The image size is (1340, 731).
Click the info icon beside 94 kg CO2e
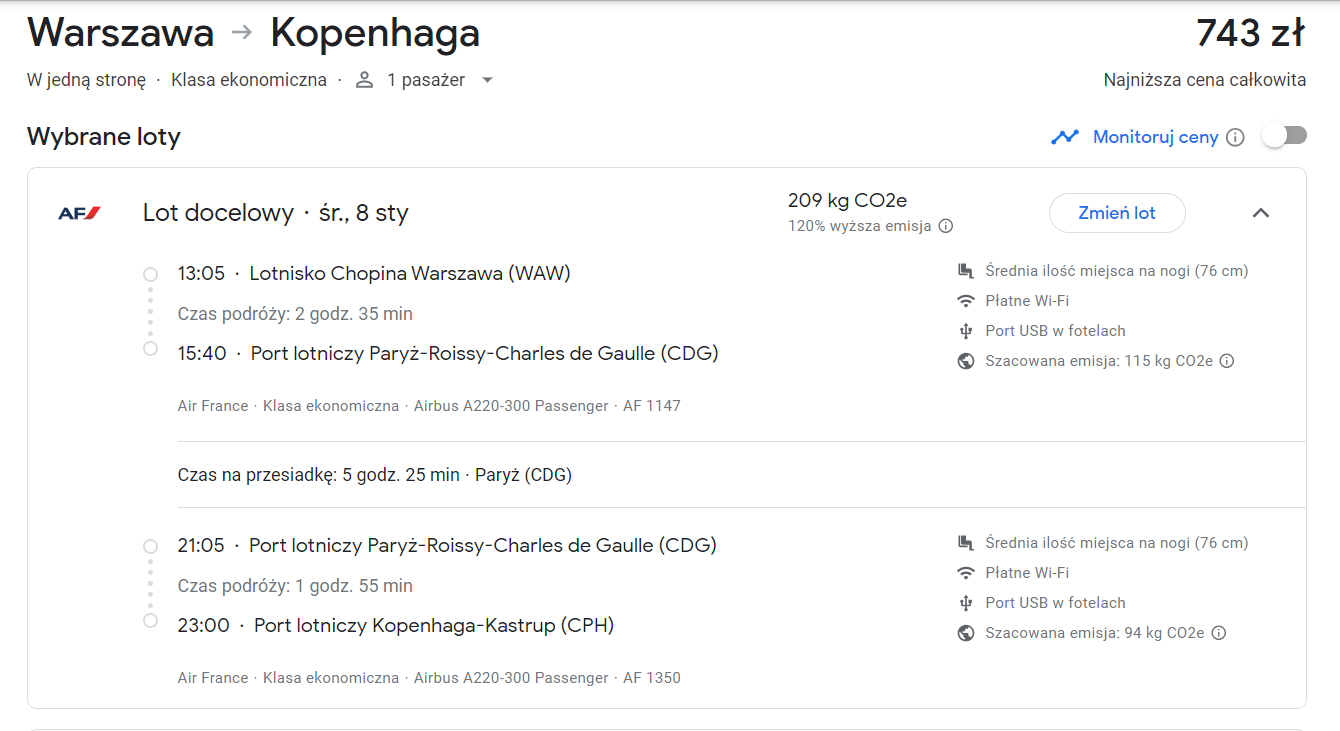1219,633
